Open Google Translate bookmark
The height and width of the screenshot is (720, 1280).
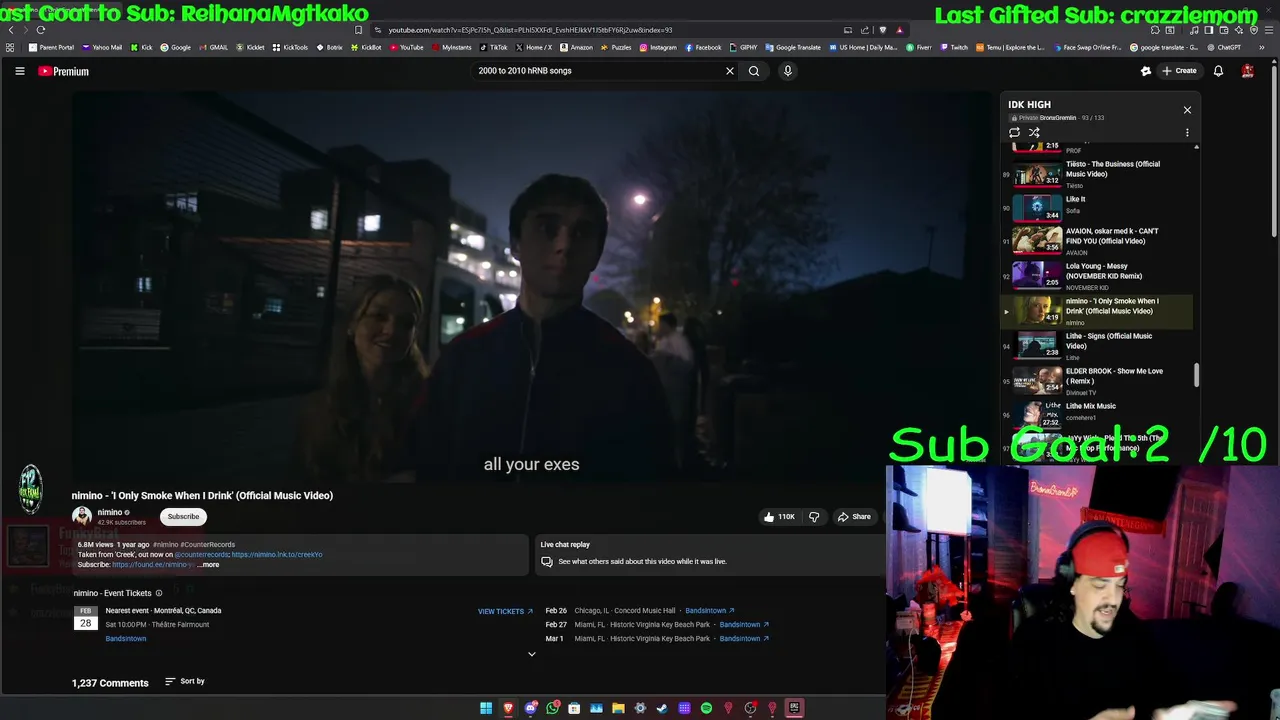(794, 47)
